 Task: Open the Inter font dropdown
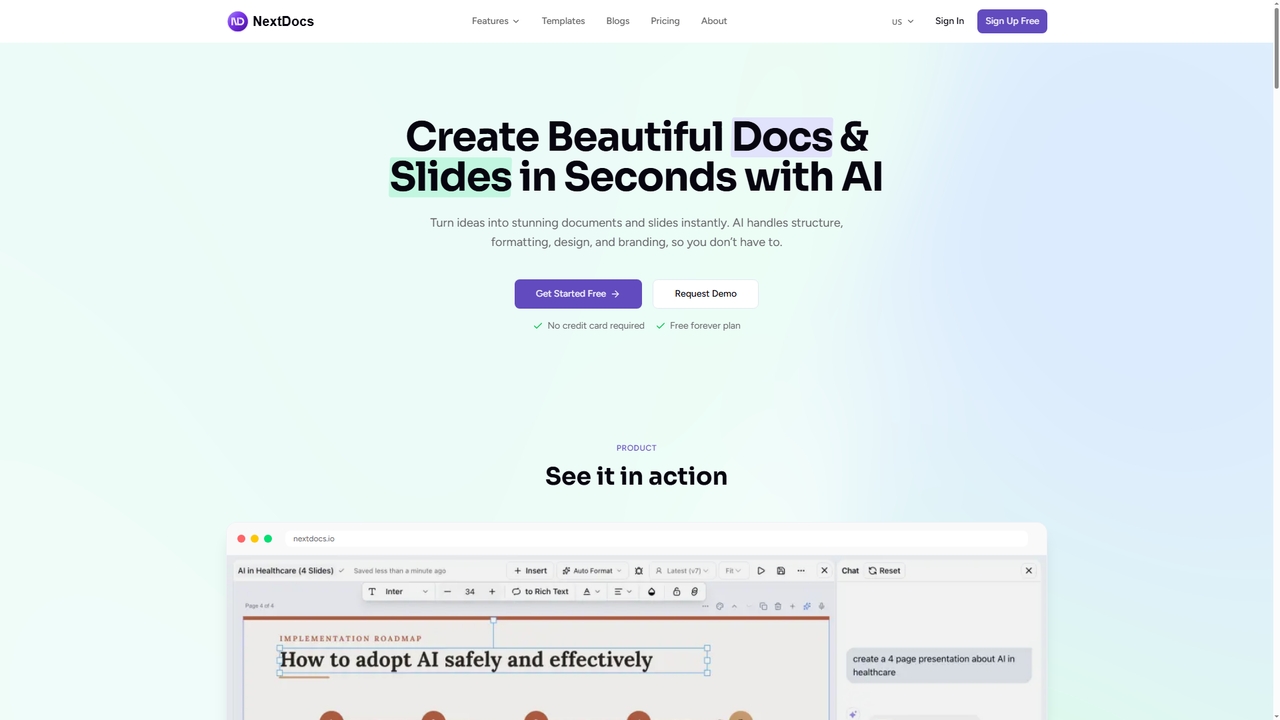407,592
